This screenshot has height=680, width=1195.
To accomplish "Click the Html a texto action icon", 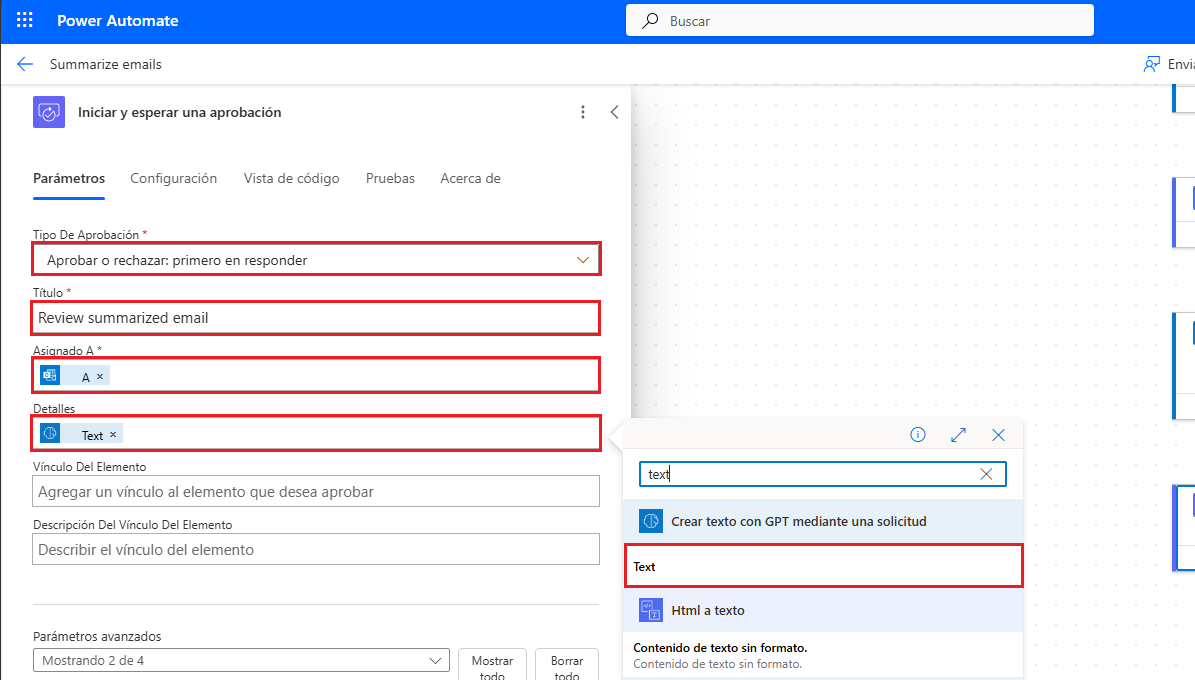I will (x=651, y=611).
